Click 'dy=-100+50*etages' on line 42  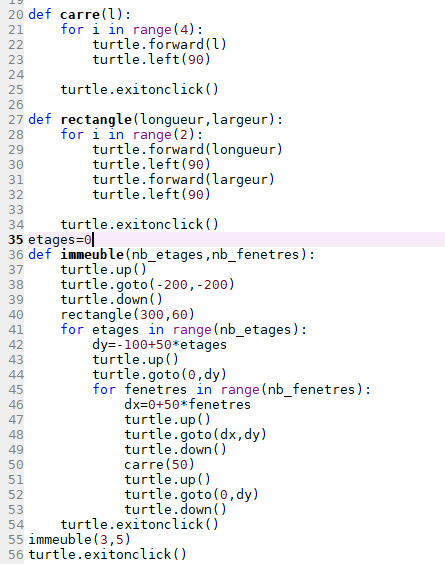(x=159, y=345)
